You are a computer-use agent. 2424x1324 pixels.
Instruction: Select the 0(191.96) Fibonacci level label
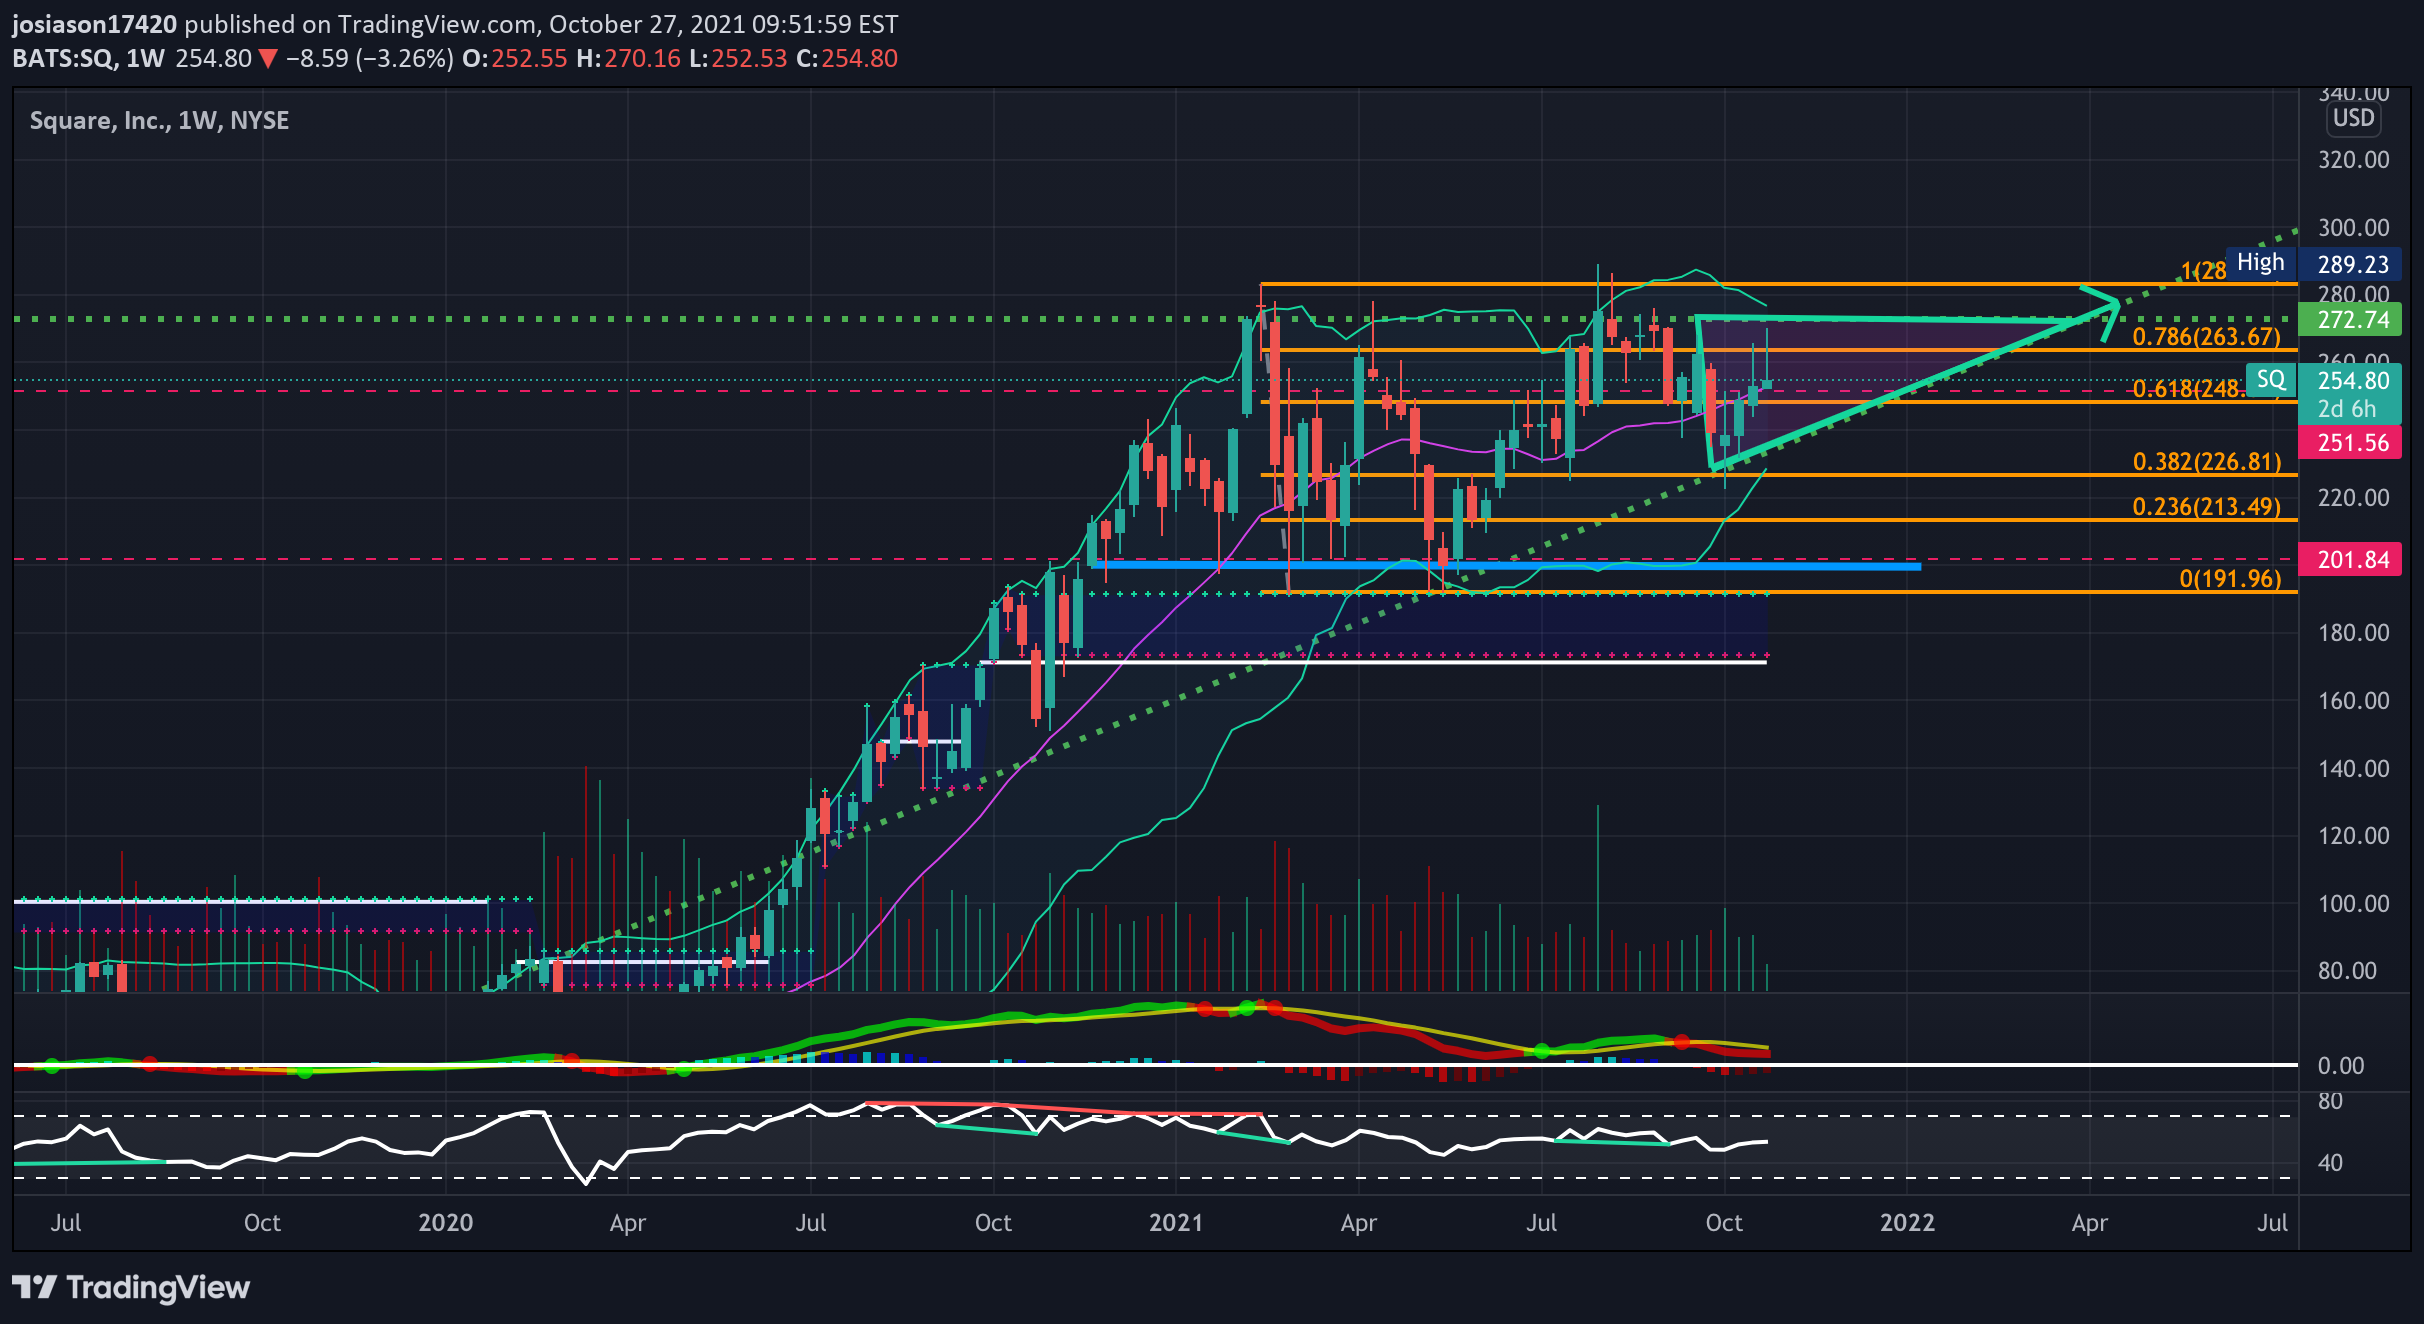pyautogui.click(x=2230, y=579)
